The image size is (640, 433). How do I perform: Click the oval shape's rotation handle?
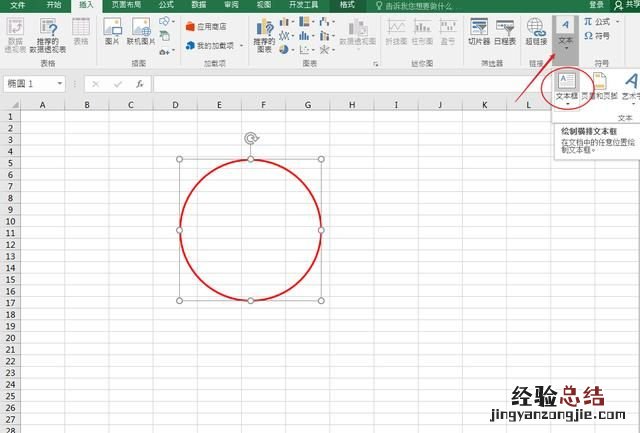tap(251, 138)
